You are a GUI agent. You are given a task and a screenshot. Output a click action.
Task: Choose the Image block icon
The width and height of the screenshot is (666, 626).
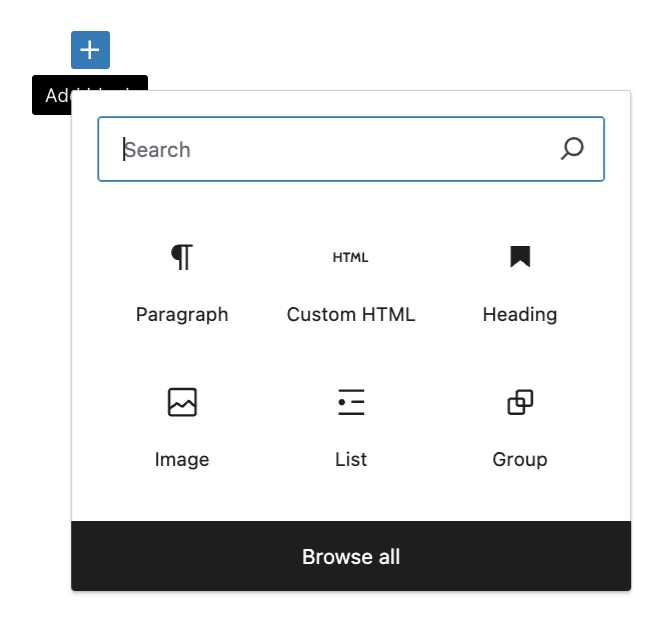point(182,402)
